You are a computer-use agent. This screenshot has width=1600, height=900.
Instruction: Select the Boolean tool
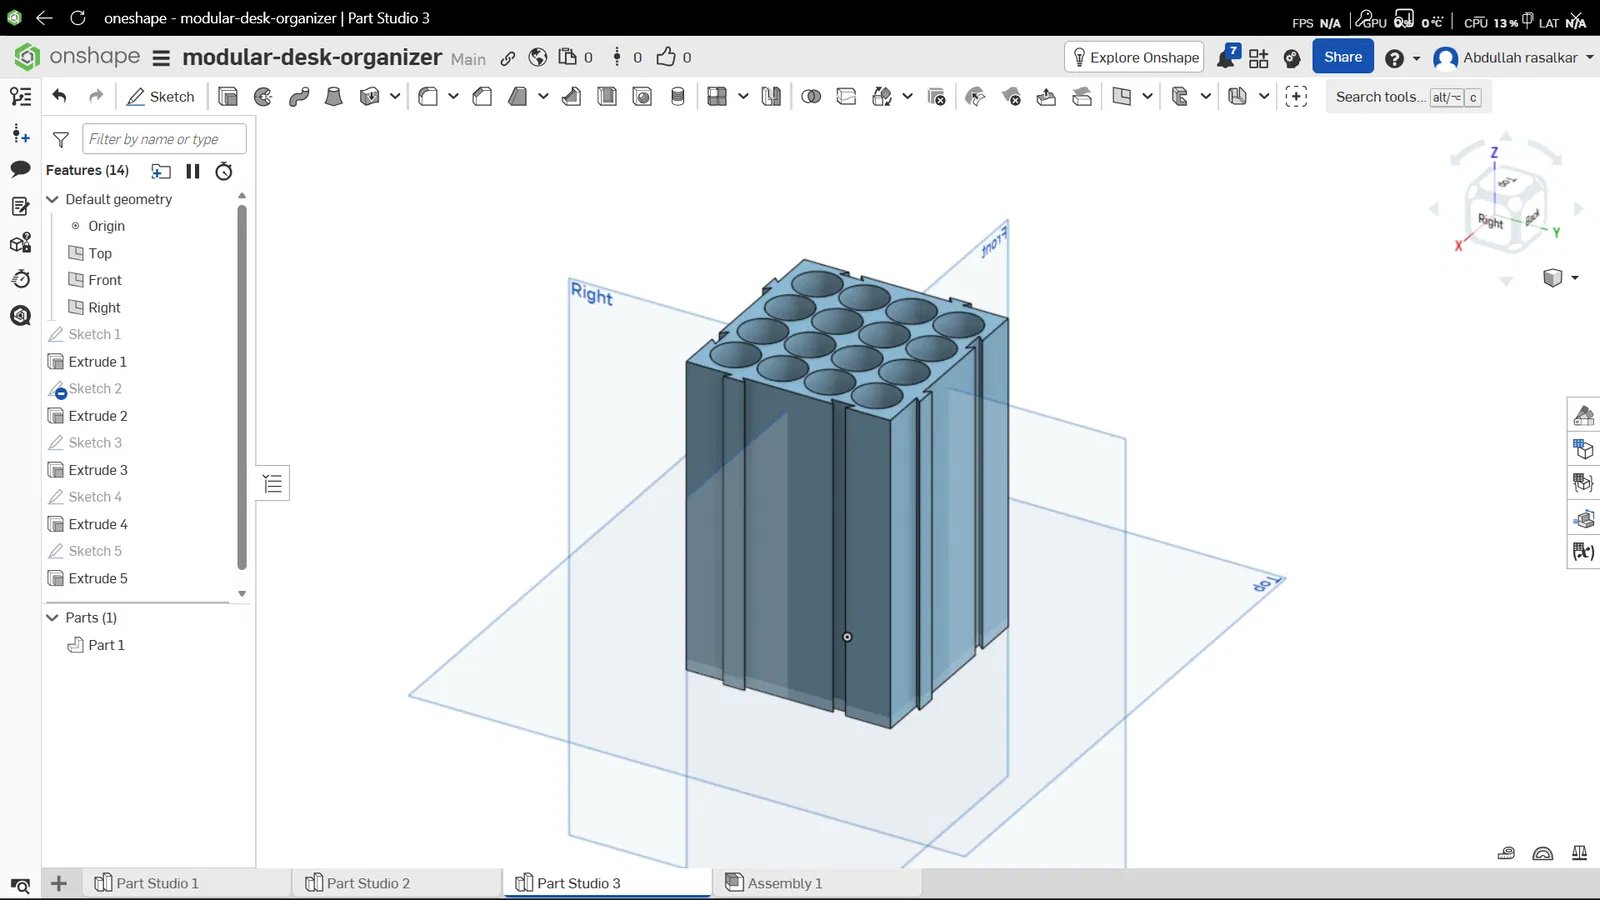click(x=811, y=97)
